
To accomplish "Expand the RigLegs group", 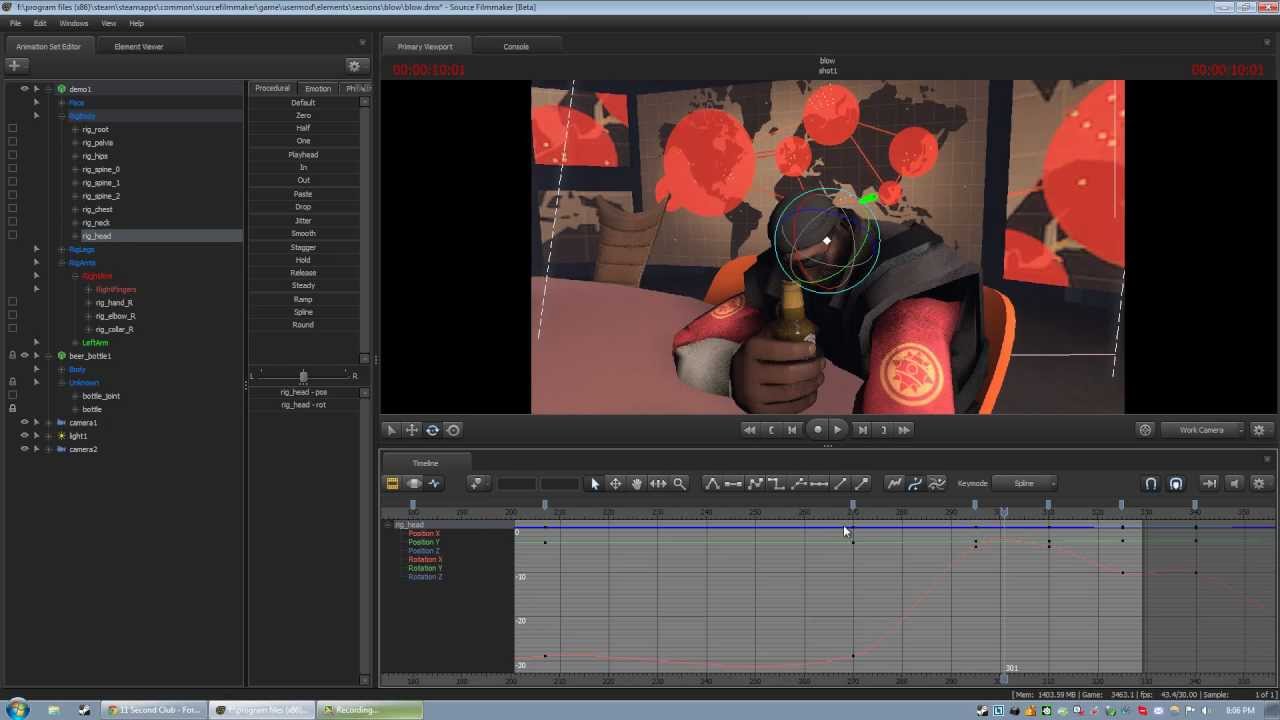I will click(62, 249).
